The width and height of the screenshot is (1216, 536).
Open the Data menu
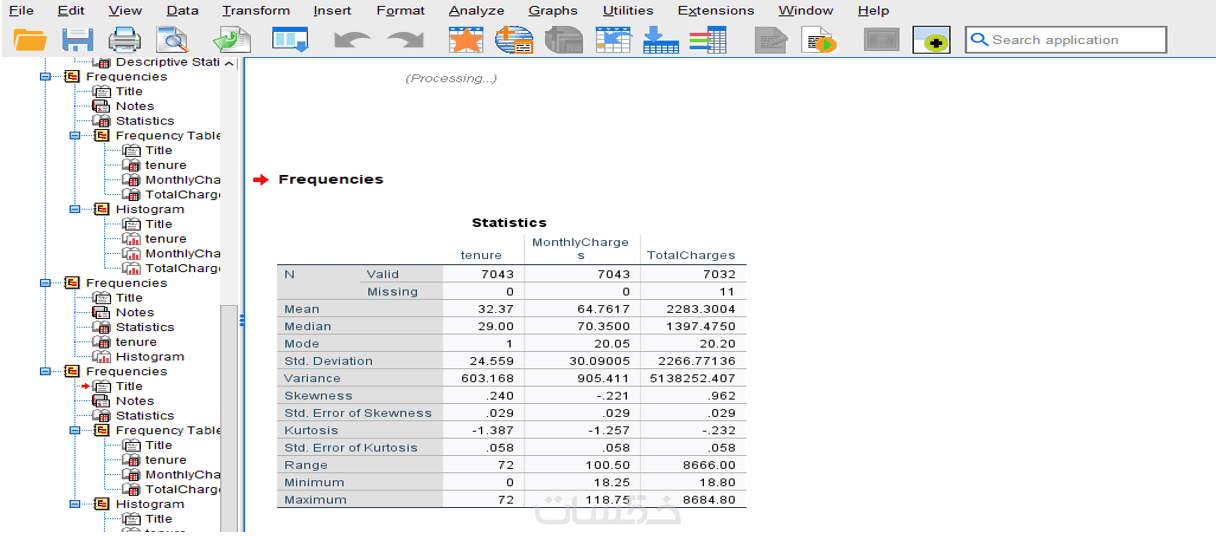tap(182, 11)
